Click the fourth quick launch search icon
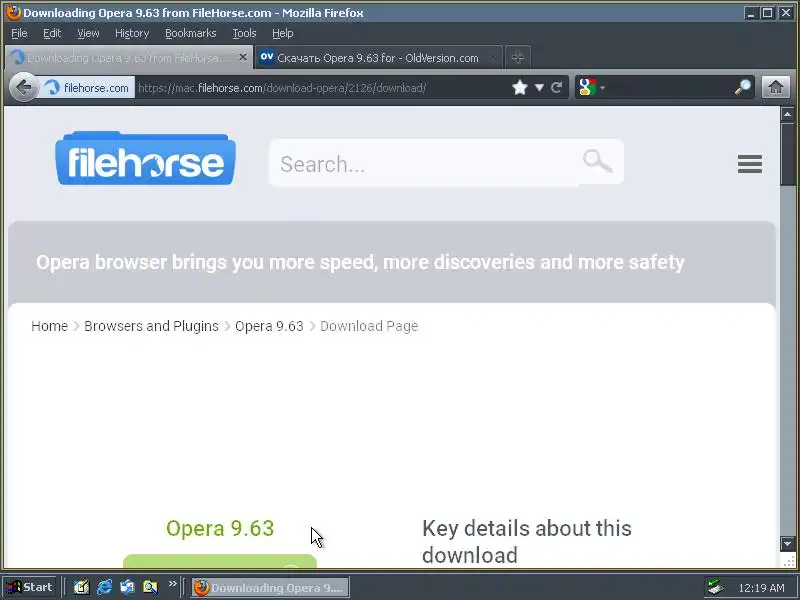 pyautogui.click(x=150, y=587)
